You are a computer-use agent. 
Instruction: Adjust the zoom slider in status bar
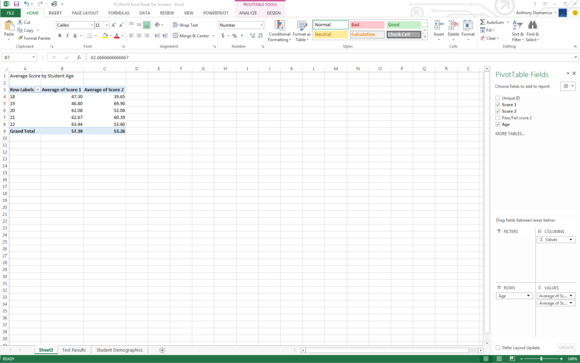click(x=541, y=359)
